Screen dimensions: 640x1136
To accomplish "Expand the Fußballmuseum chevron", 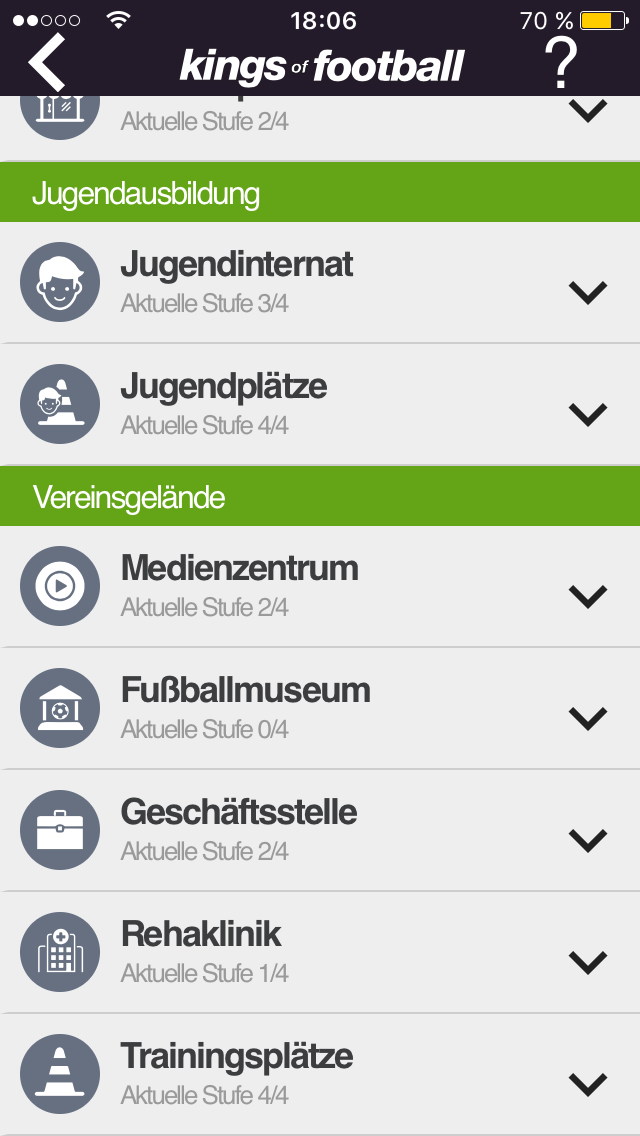I will [x=588, y=718].
